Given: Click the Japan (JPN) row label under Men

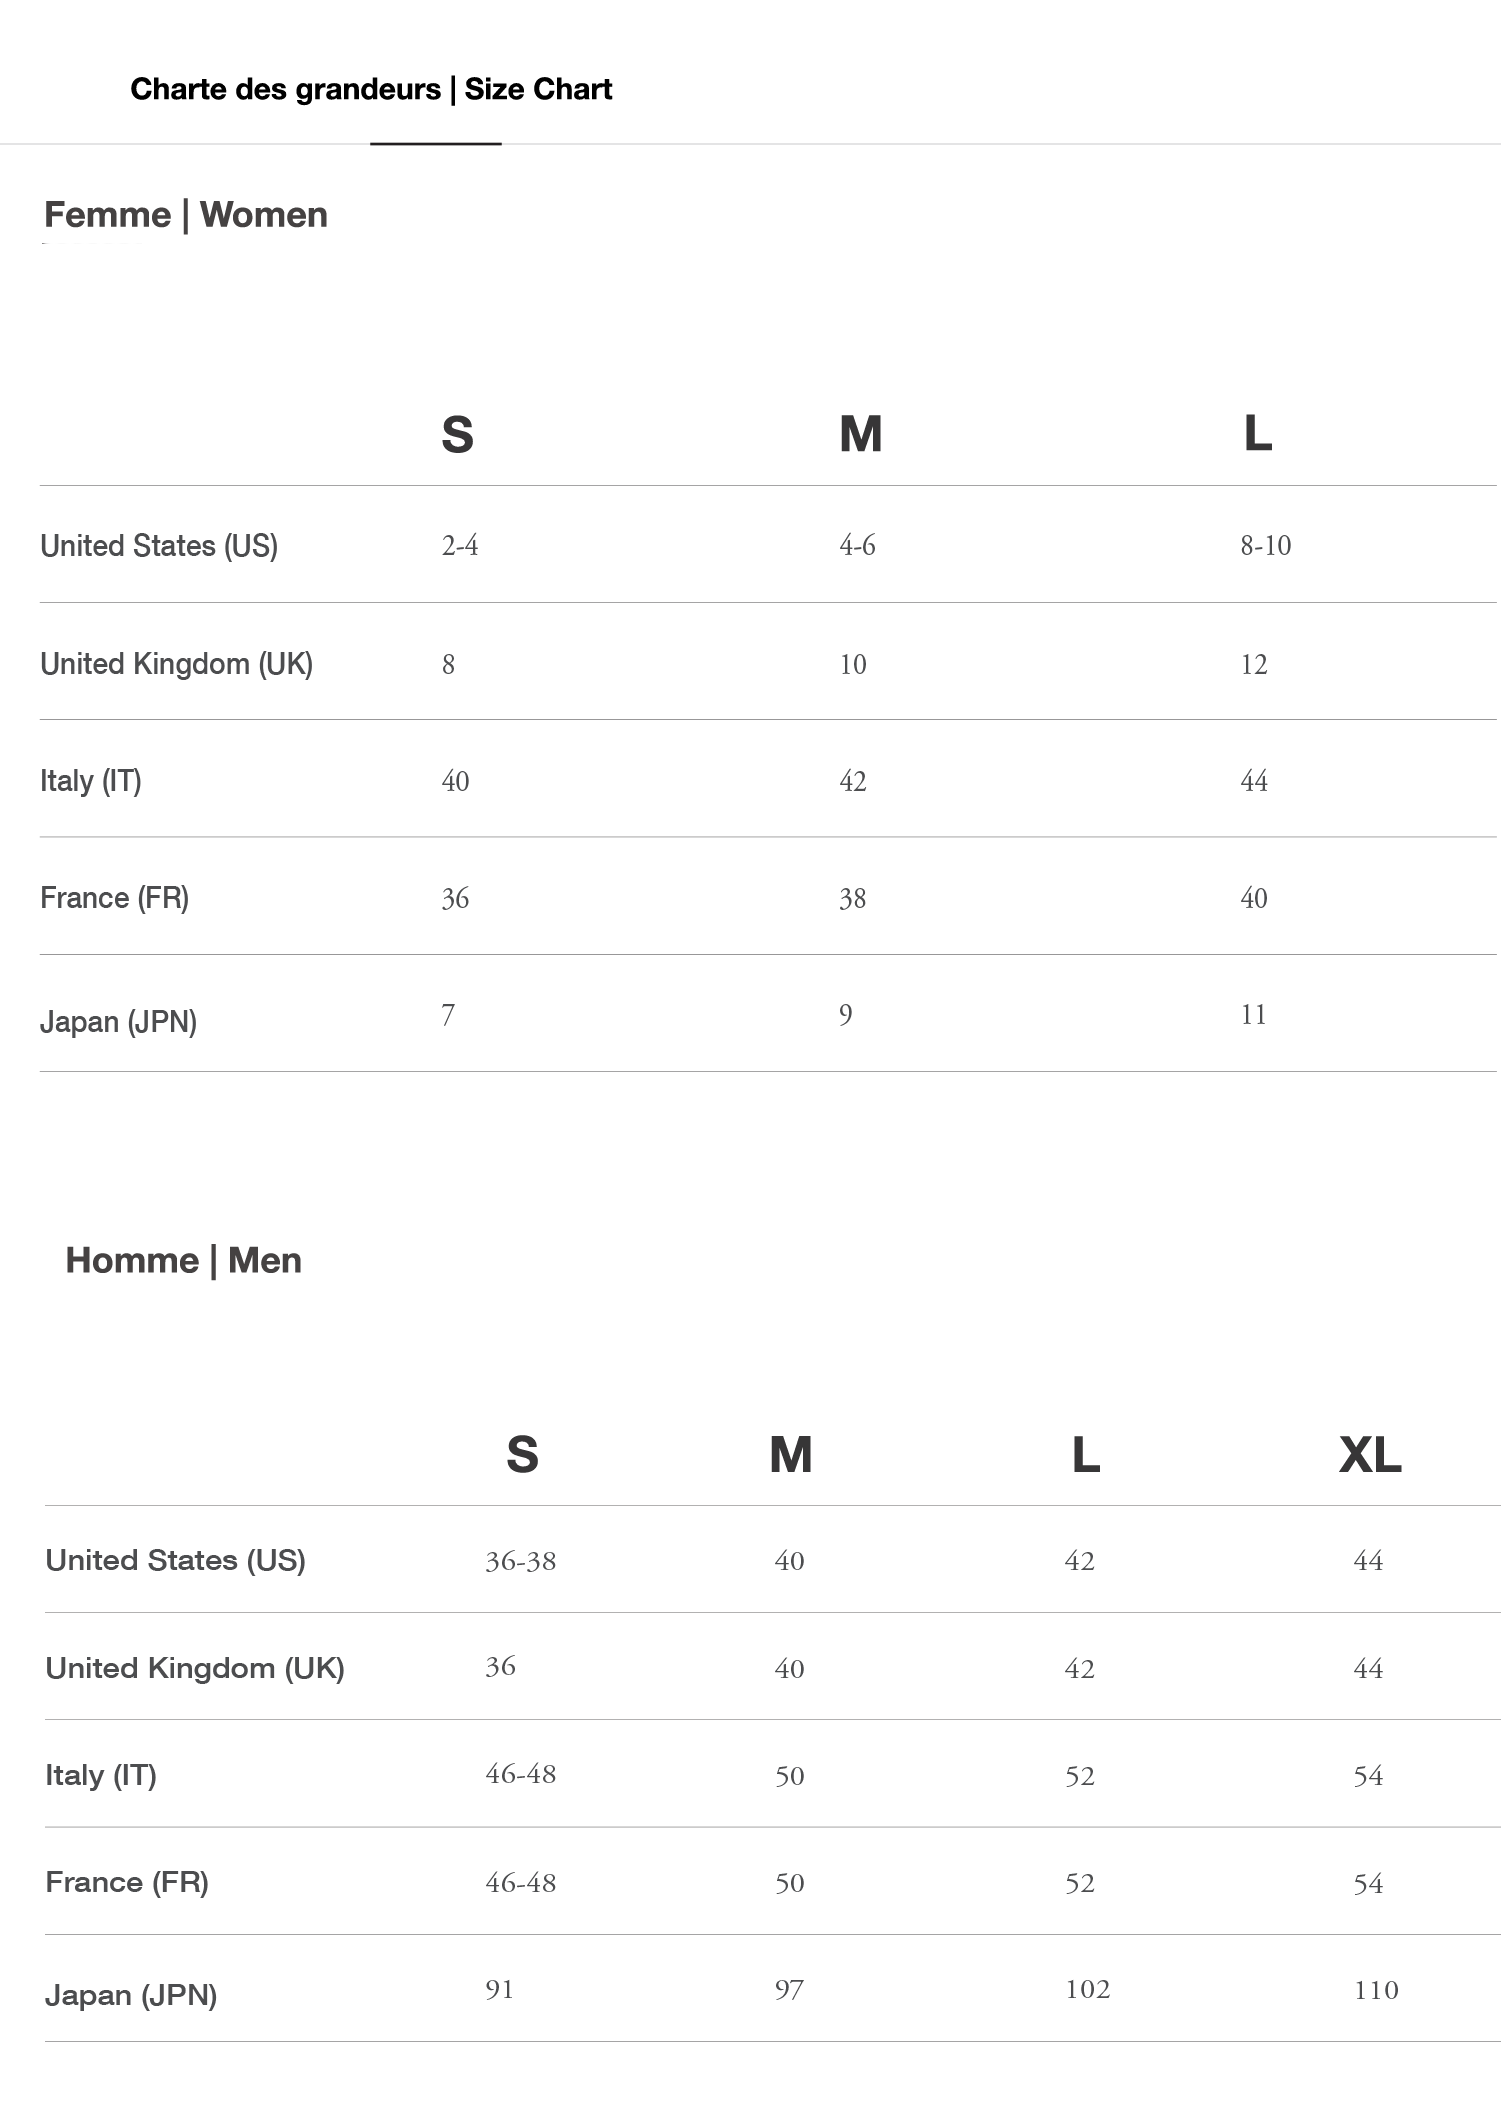Looking at the screenshot, I should [131, 1995].
